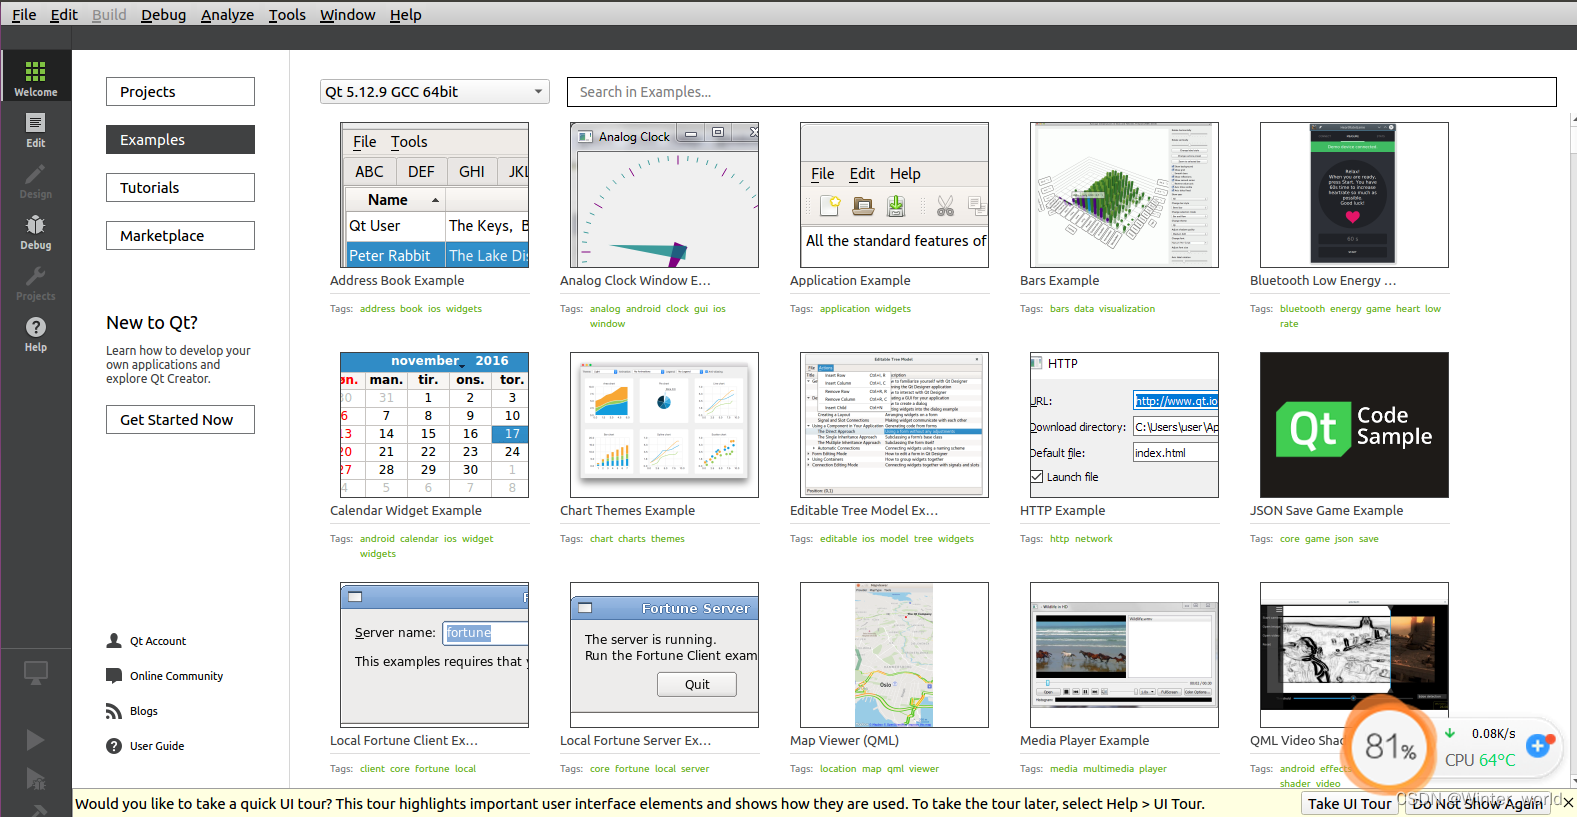The image size is (1577, 817).
Task: Open the Blogs RSS feed icon
Action: pyautogui.click(x=114, y=711)
